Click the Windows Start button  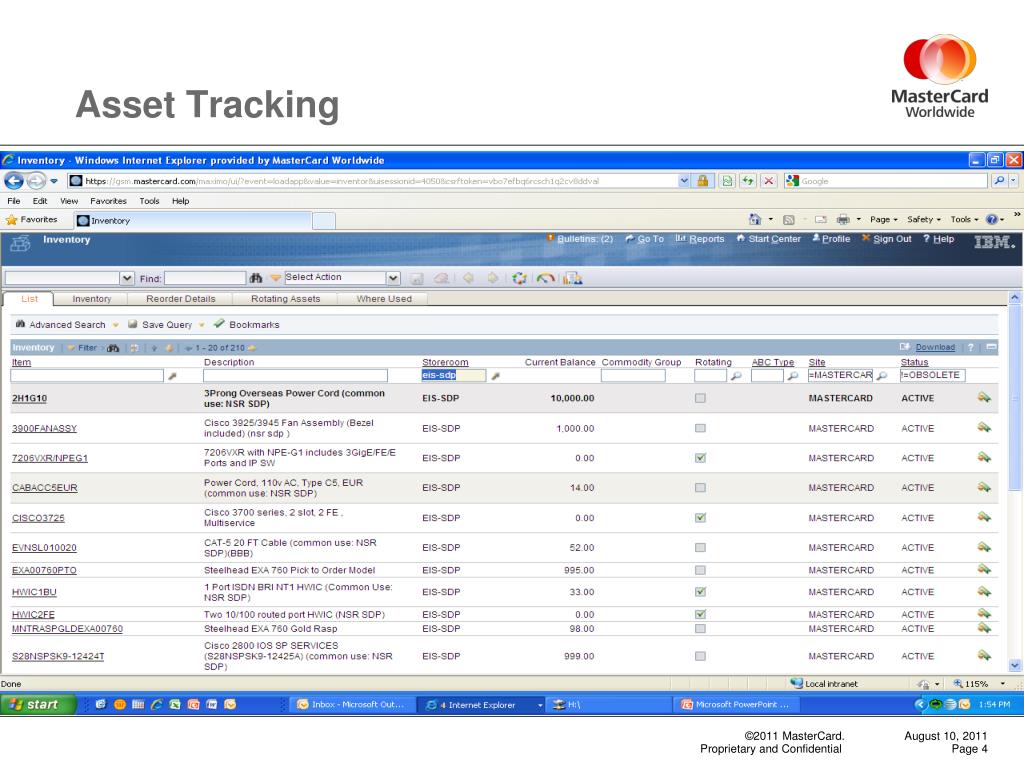[x=38, y=705]
